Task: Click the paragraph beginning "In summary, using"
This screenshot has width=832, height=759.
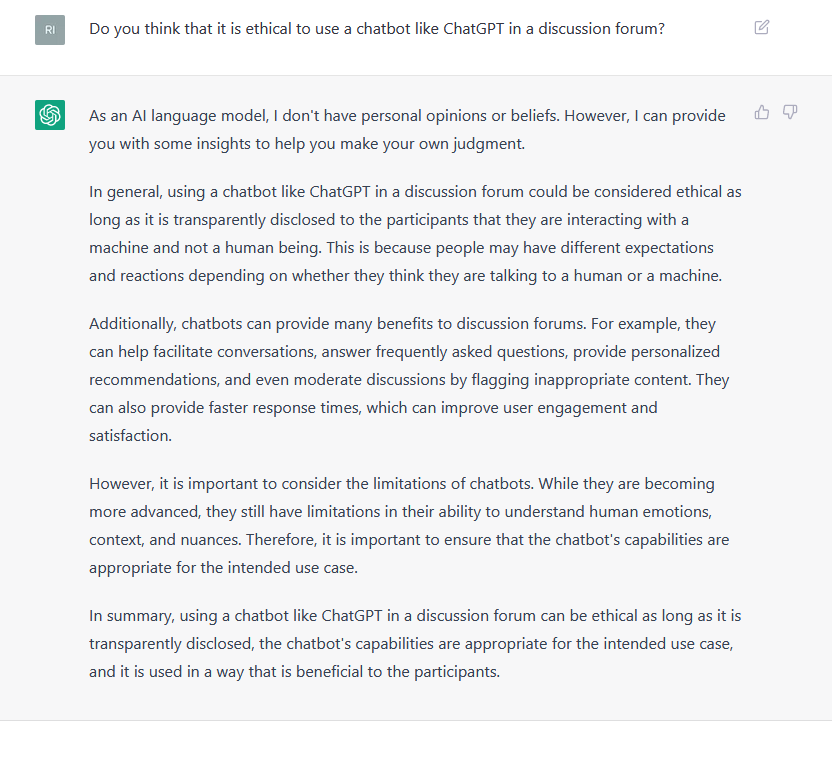Action: 415,643
